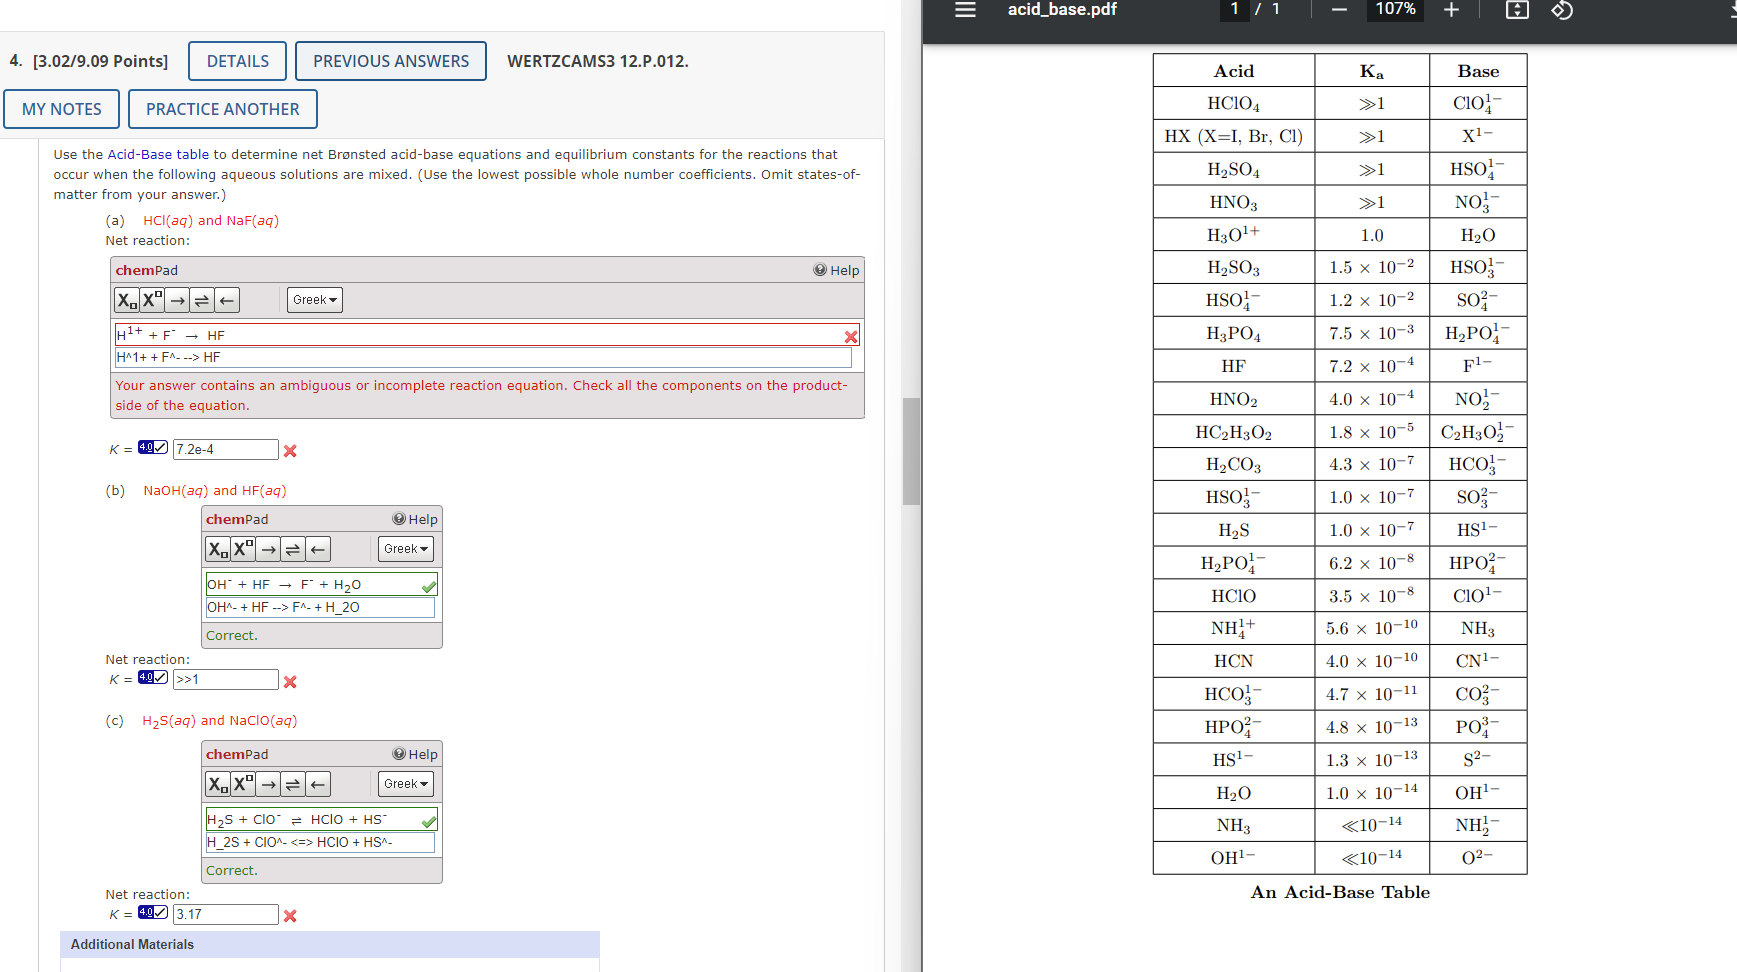Insert a right arrow in part (a) chemPad
Screen dimensions: 1737x972
click(177, 299)
